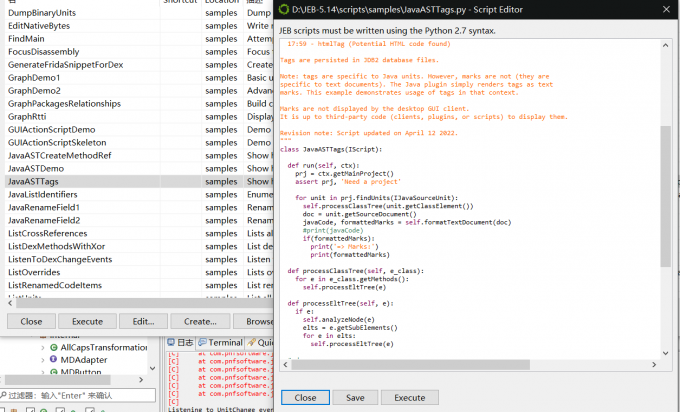Save the script in the Script Editor
The height and width of the screenshot is (412, 680).
[355, 398]
